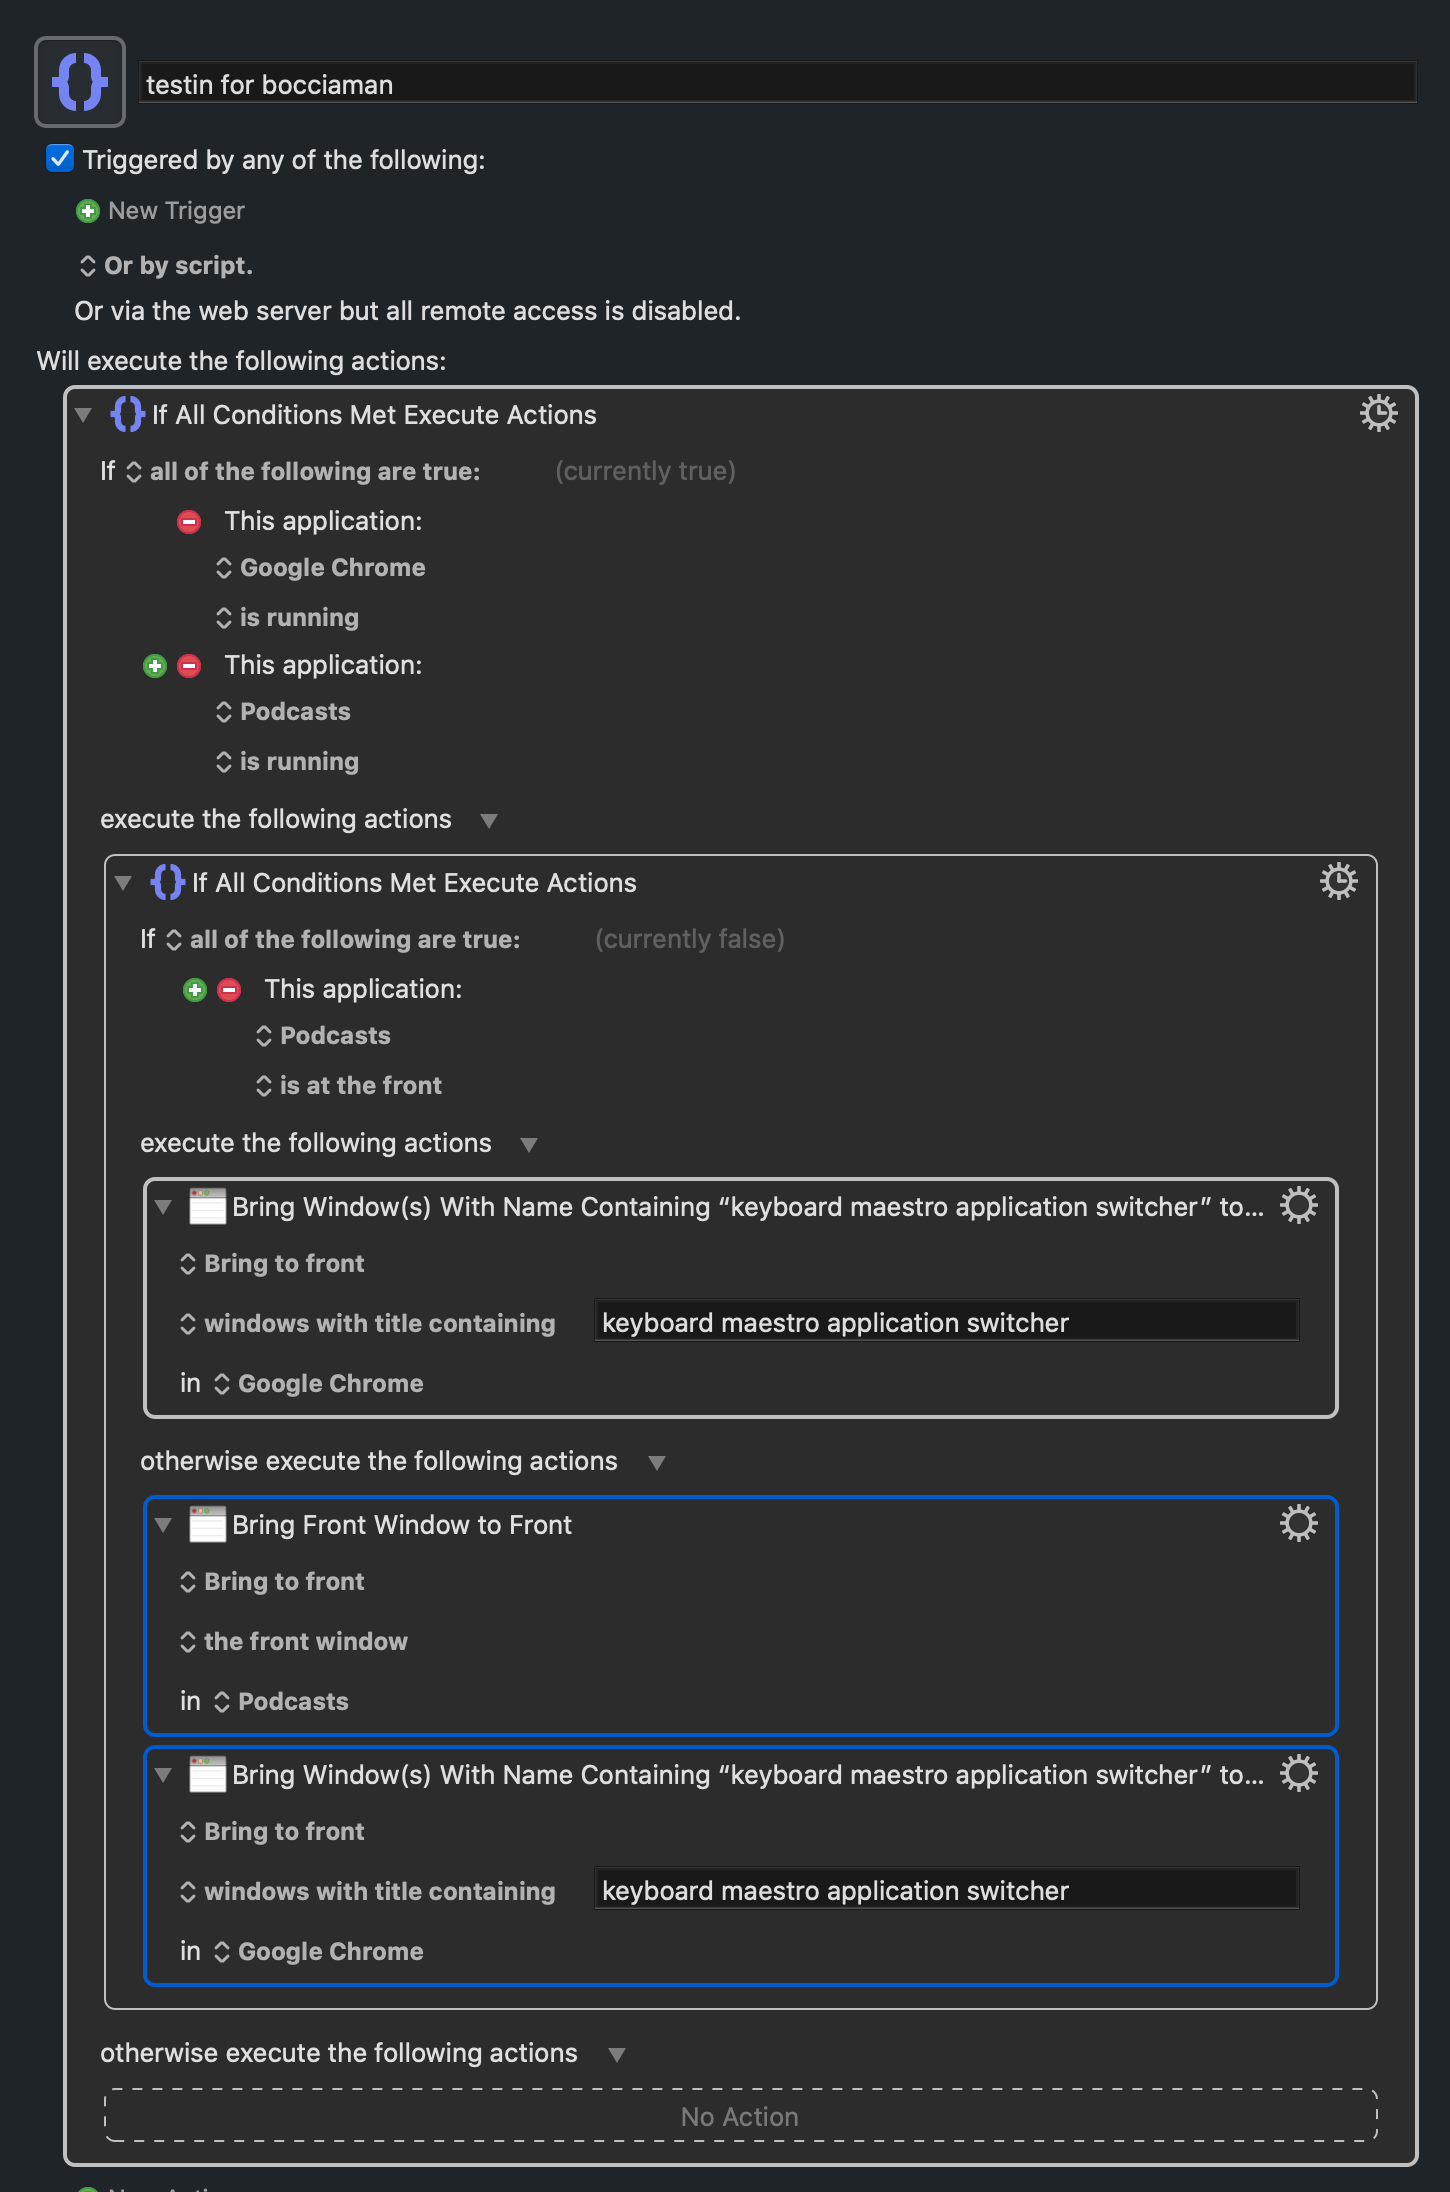Open gear menu of first Bring Window(s) action
Image resolution: width=1450 pixels, height=2192 pixels.
[1298, 1205]
